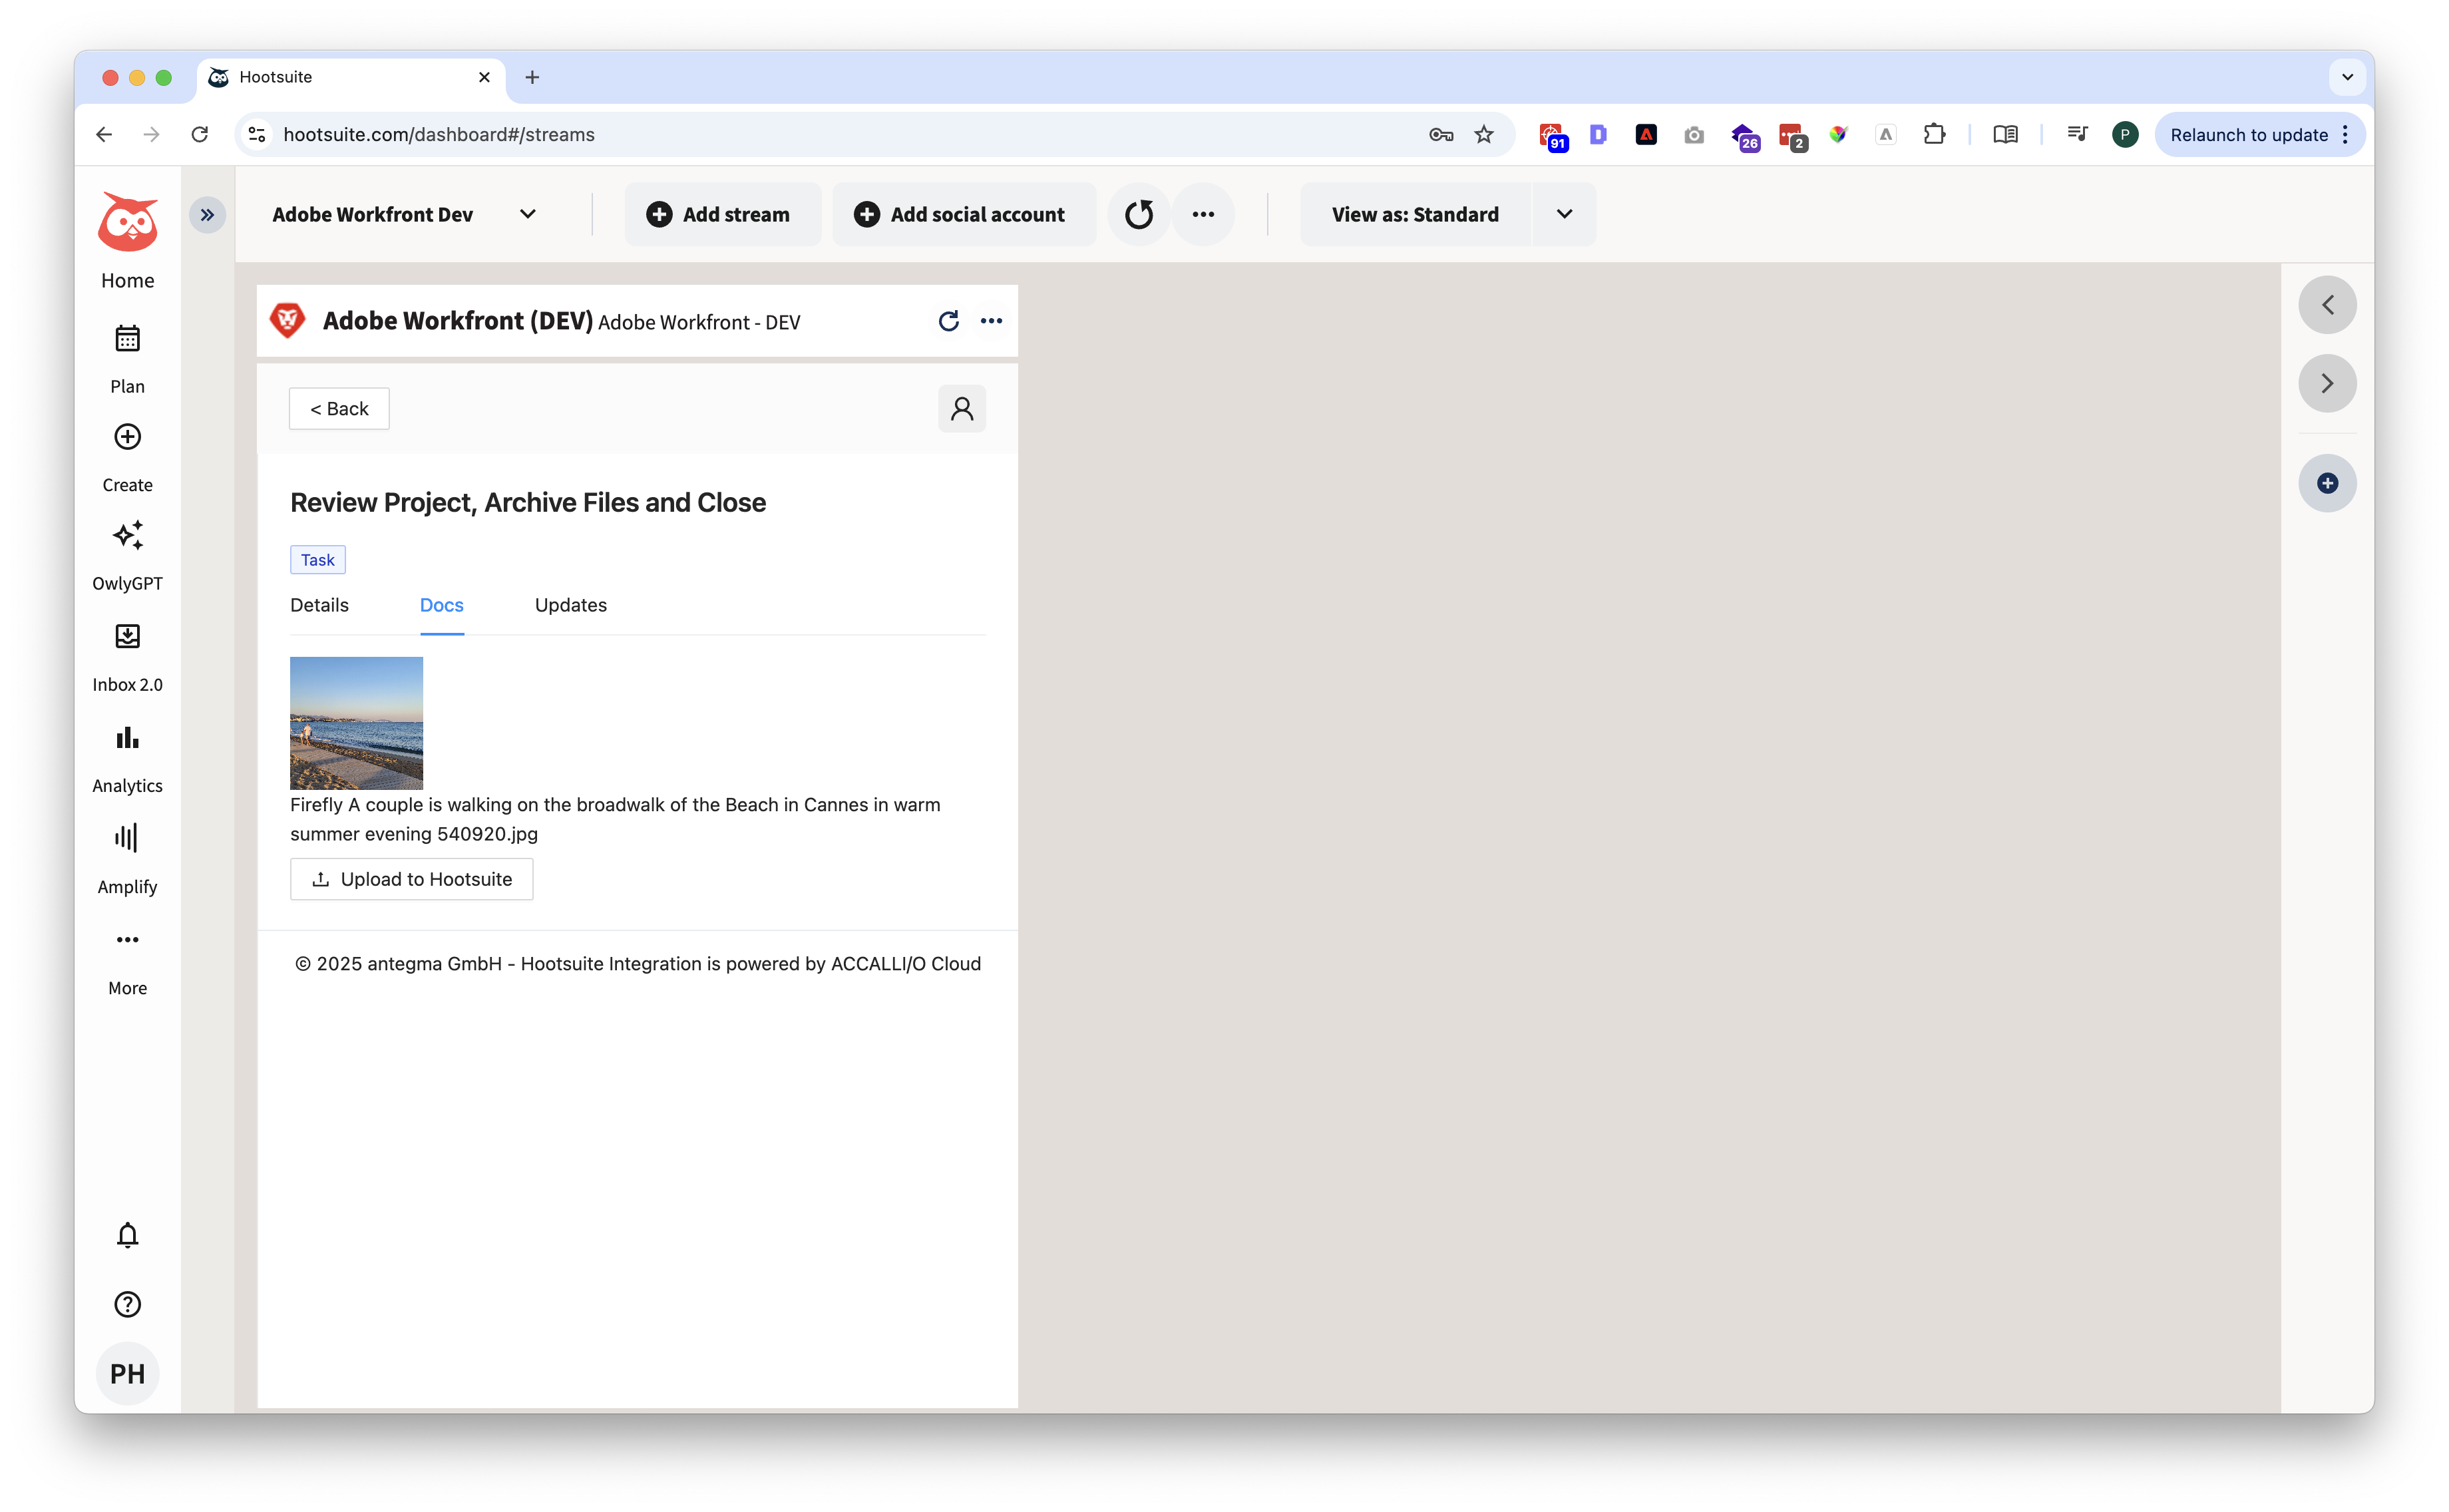Viewport: 2449px width, 1512px height.
Task: Open the help question mark icon
Action: click(x=127, y=1305)
